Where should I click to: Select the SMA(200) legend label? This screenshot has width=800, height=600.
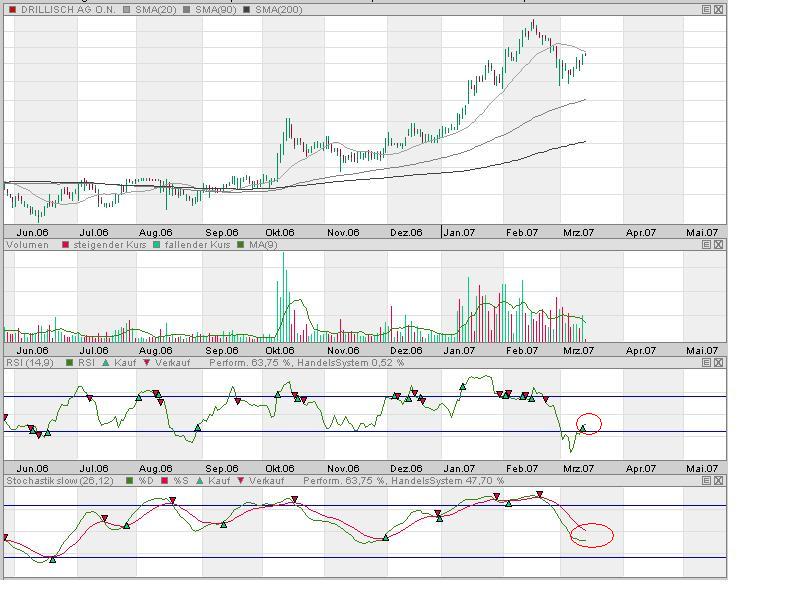click(279, 10)
